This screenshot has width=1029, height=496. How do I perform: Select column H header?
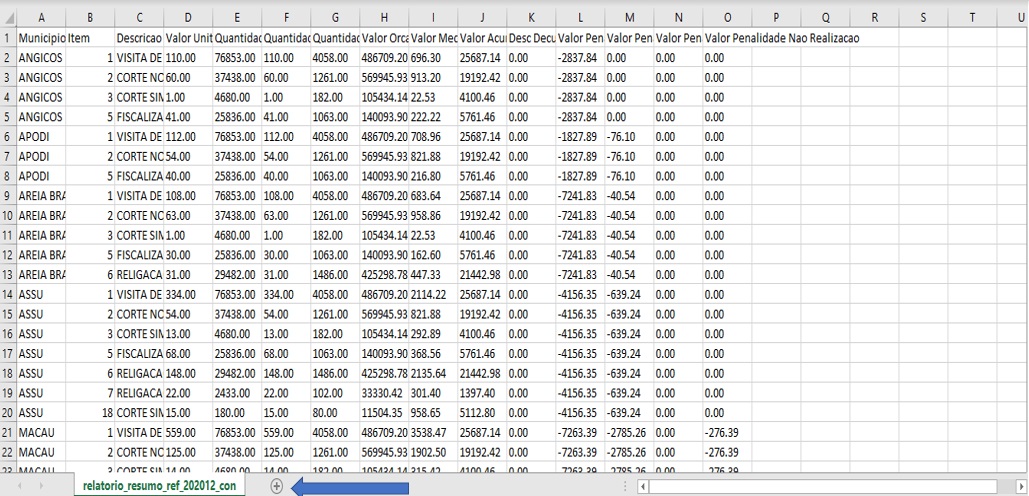[x=383, y=18]
